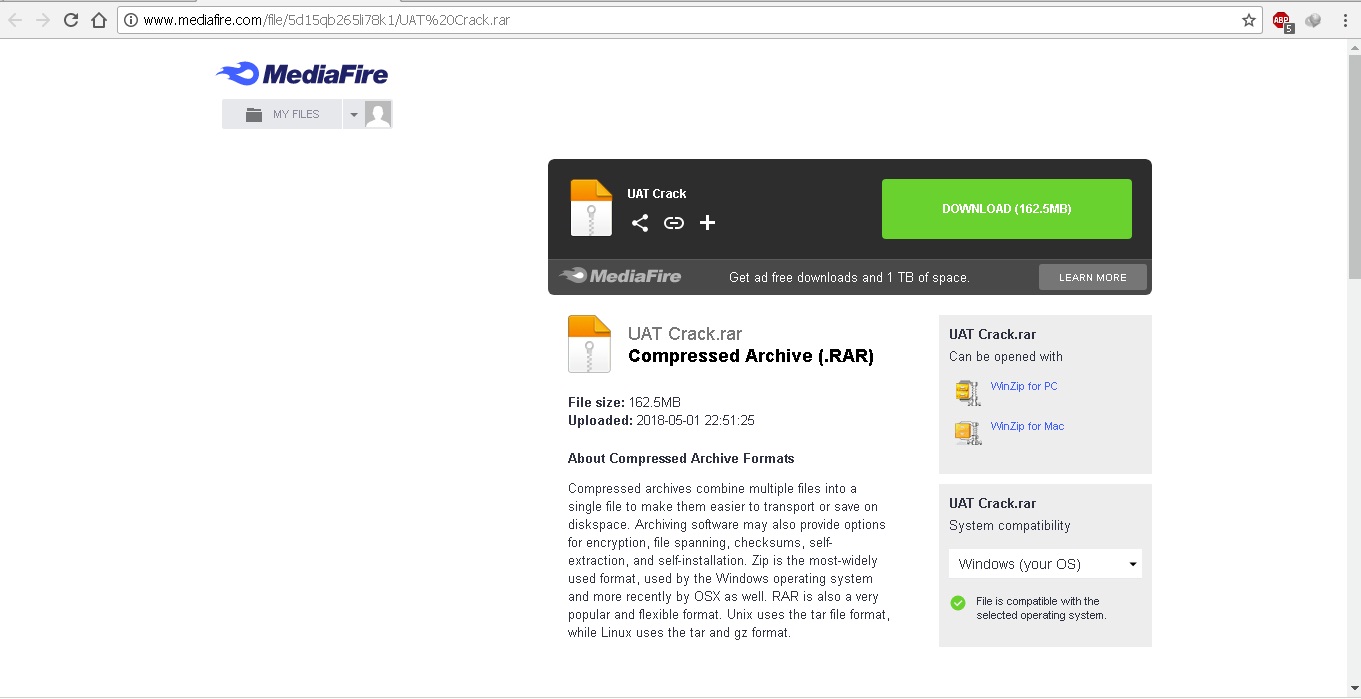
Task: Click the browser forward arrow
Action: pos(43,20)
